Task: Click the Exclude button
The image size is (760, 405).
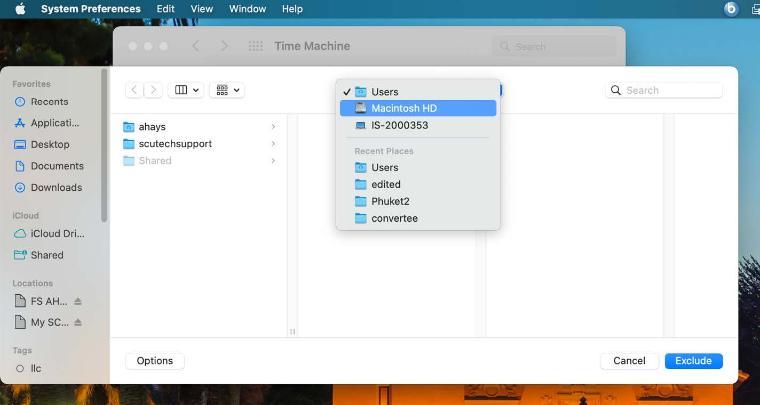Action: coord(694,361)
